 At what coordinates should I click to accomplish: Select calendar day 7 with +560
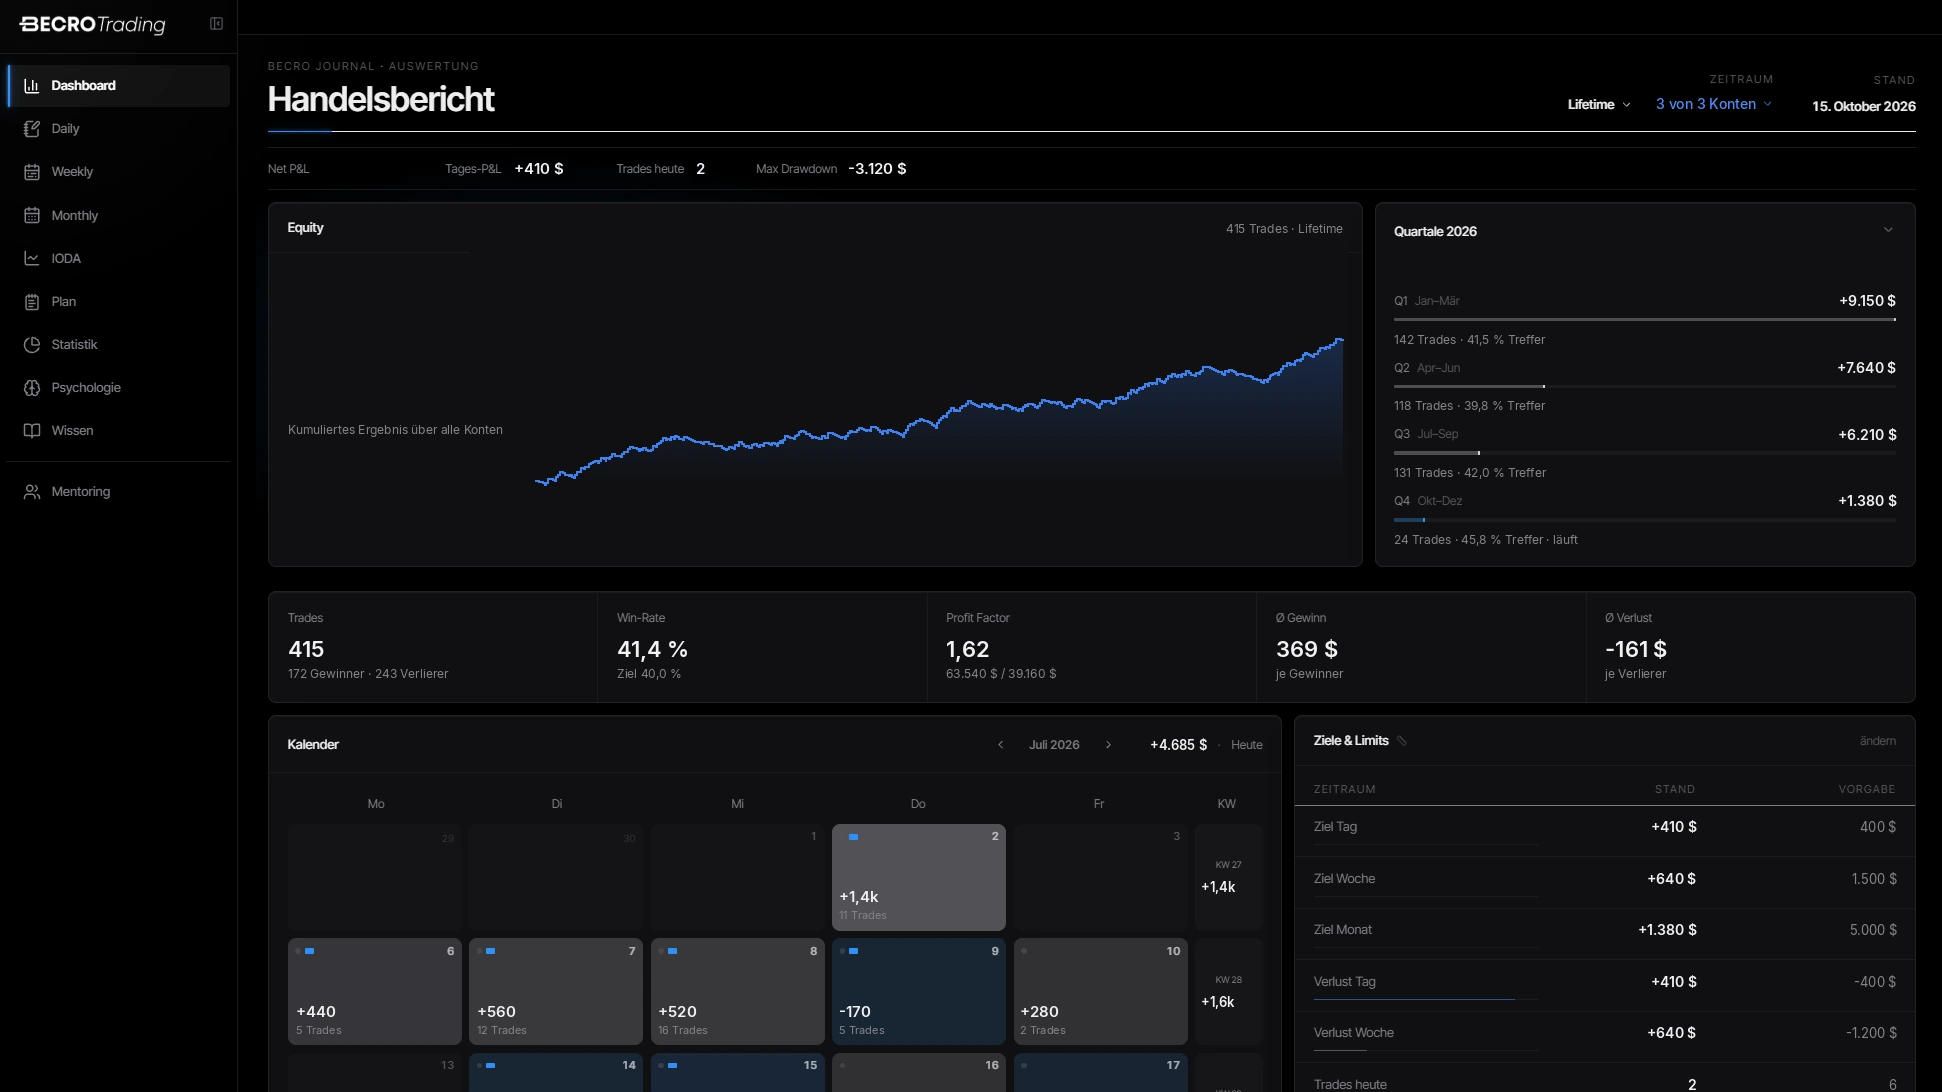tap(556, 992)
